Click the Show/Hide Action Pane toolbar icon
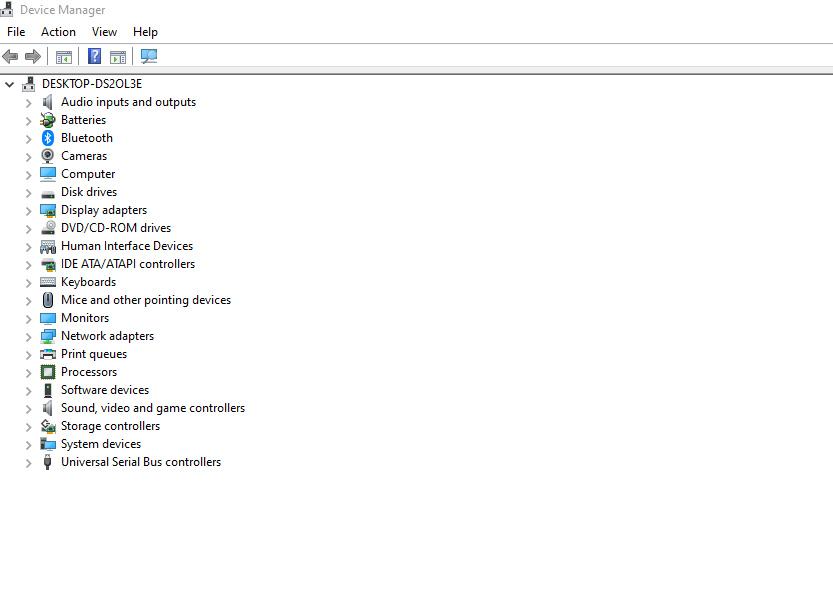This screenshot has width=833, height=606. pos(118,56)
